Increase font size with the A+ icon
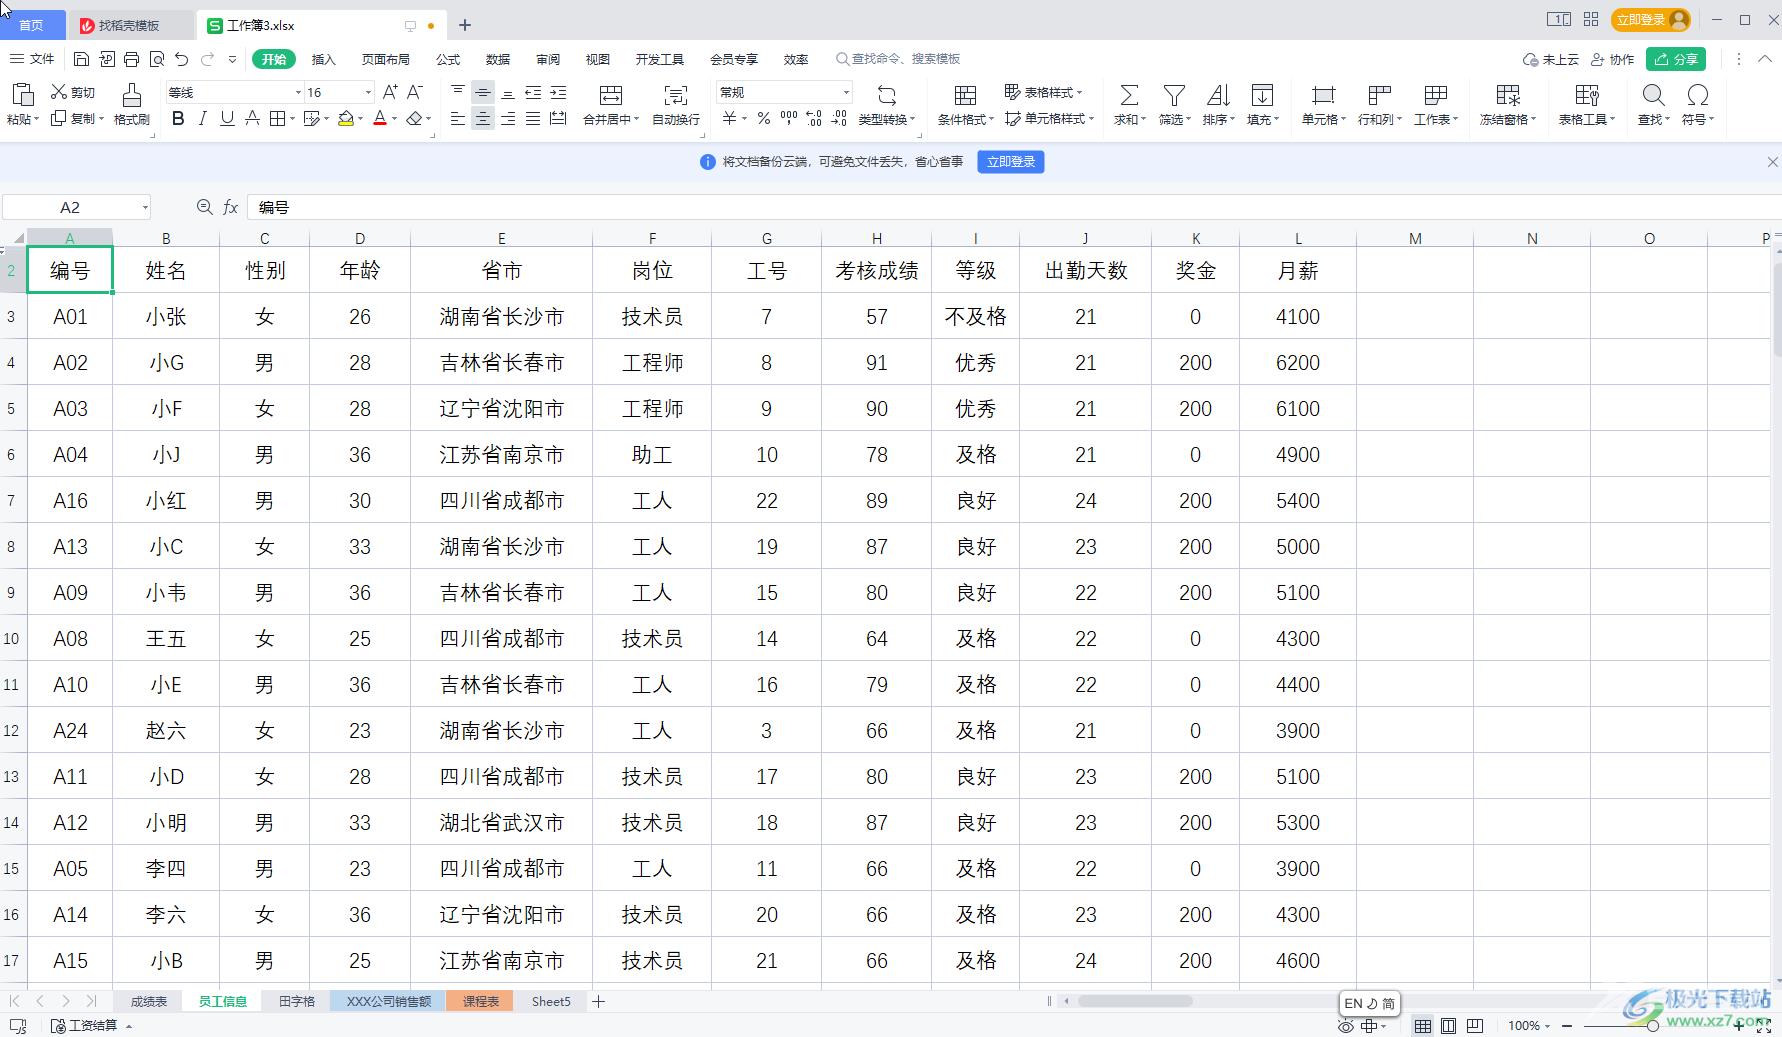 (390, 92)
